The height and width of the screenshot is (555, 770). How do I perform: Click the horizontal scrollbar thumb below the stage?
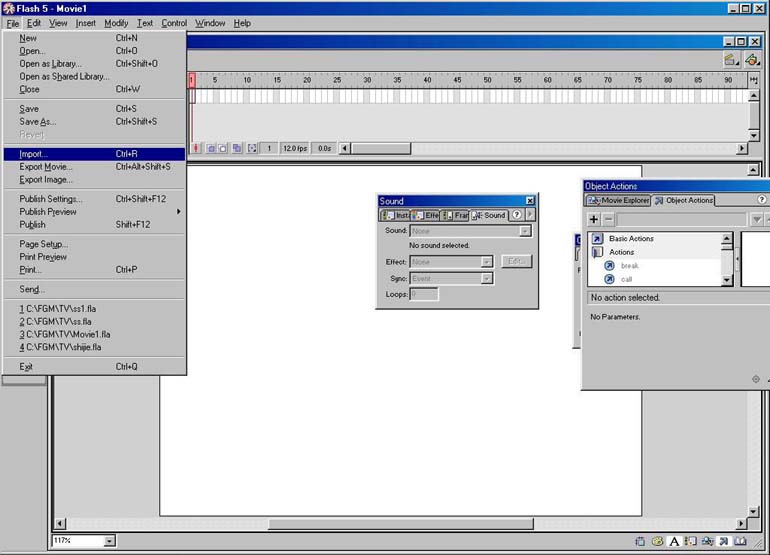tap(400, 523)
